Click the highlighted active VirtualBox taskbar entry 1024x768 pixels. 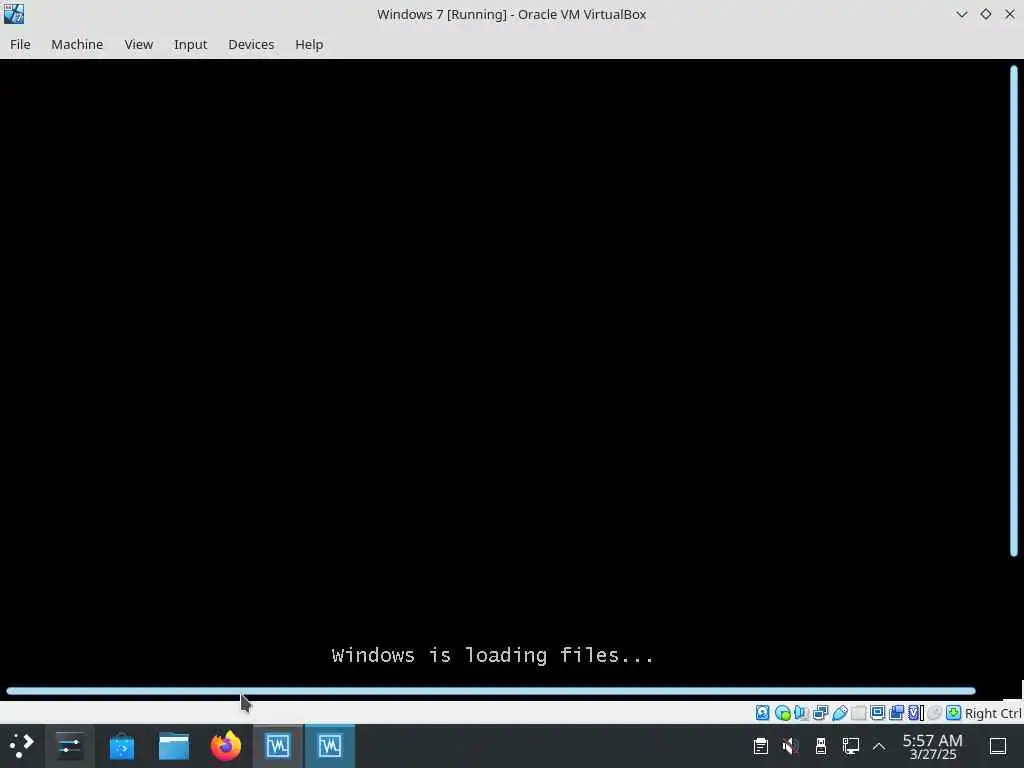point(330,746)
